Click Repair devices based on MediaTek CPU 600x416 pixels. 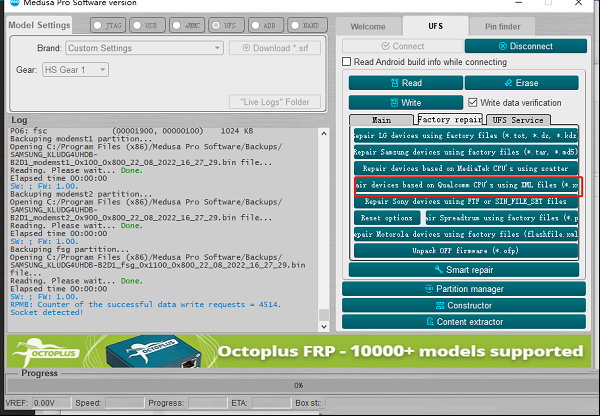point(466,168)
